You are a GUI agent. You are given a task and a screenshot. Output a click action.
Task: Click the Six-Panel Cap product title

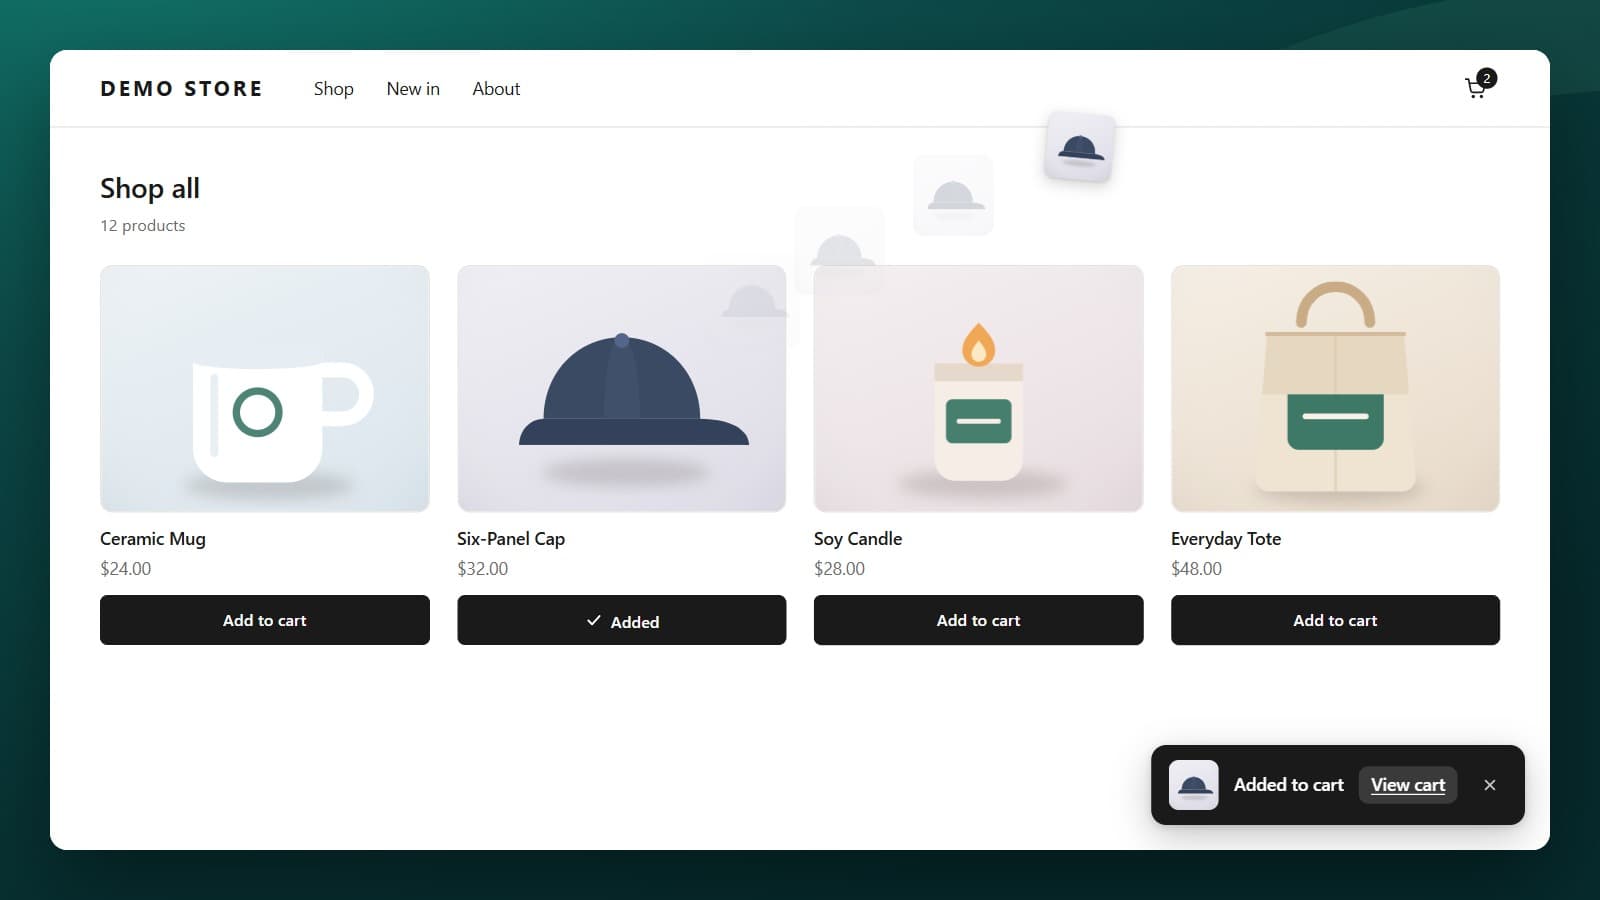(x=511, y=538)
